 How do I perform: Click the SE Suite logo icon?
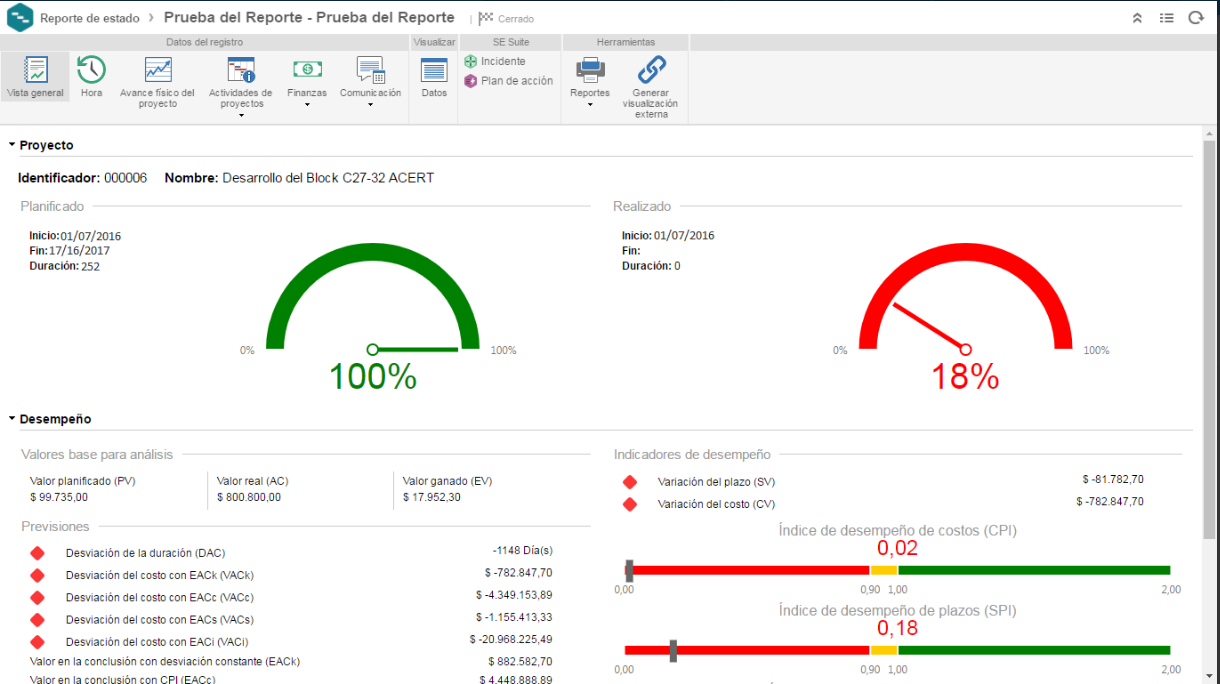(x=19, y=18)
